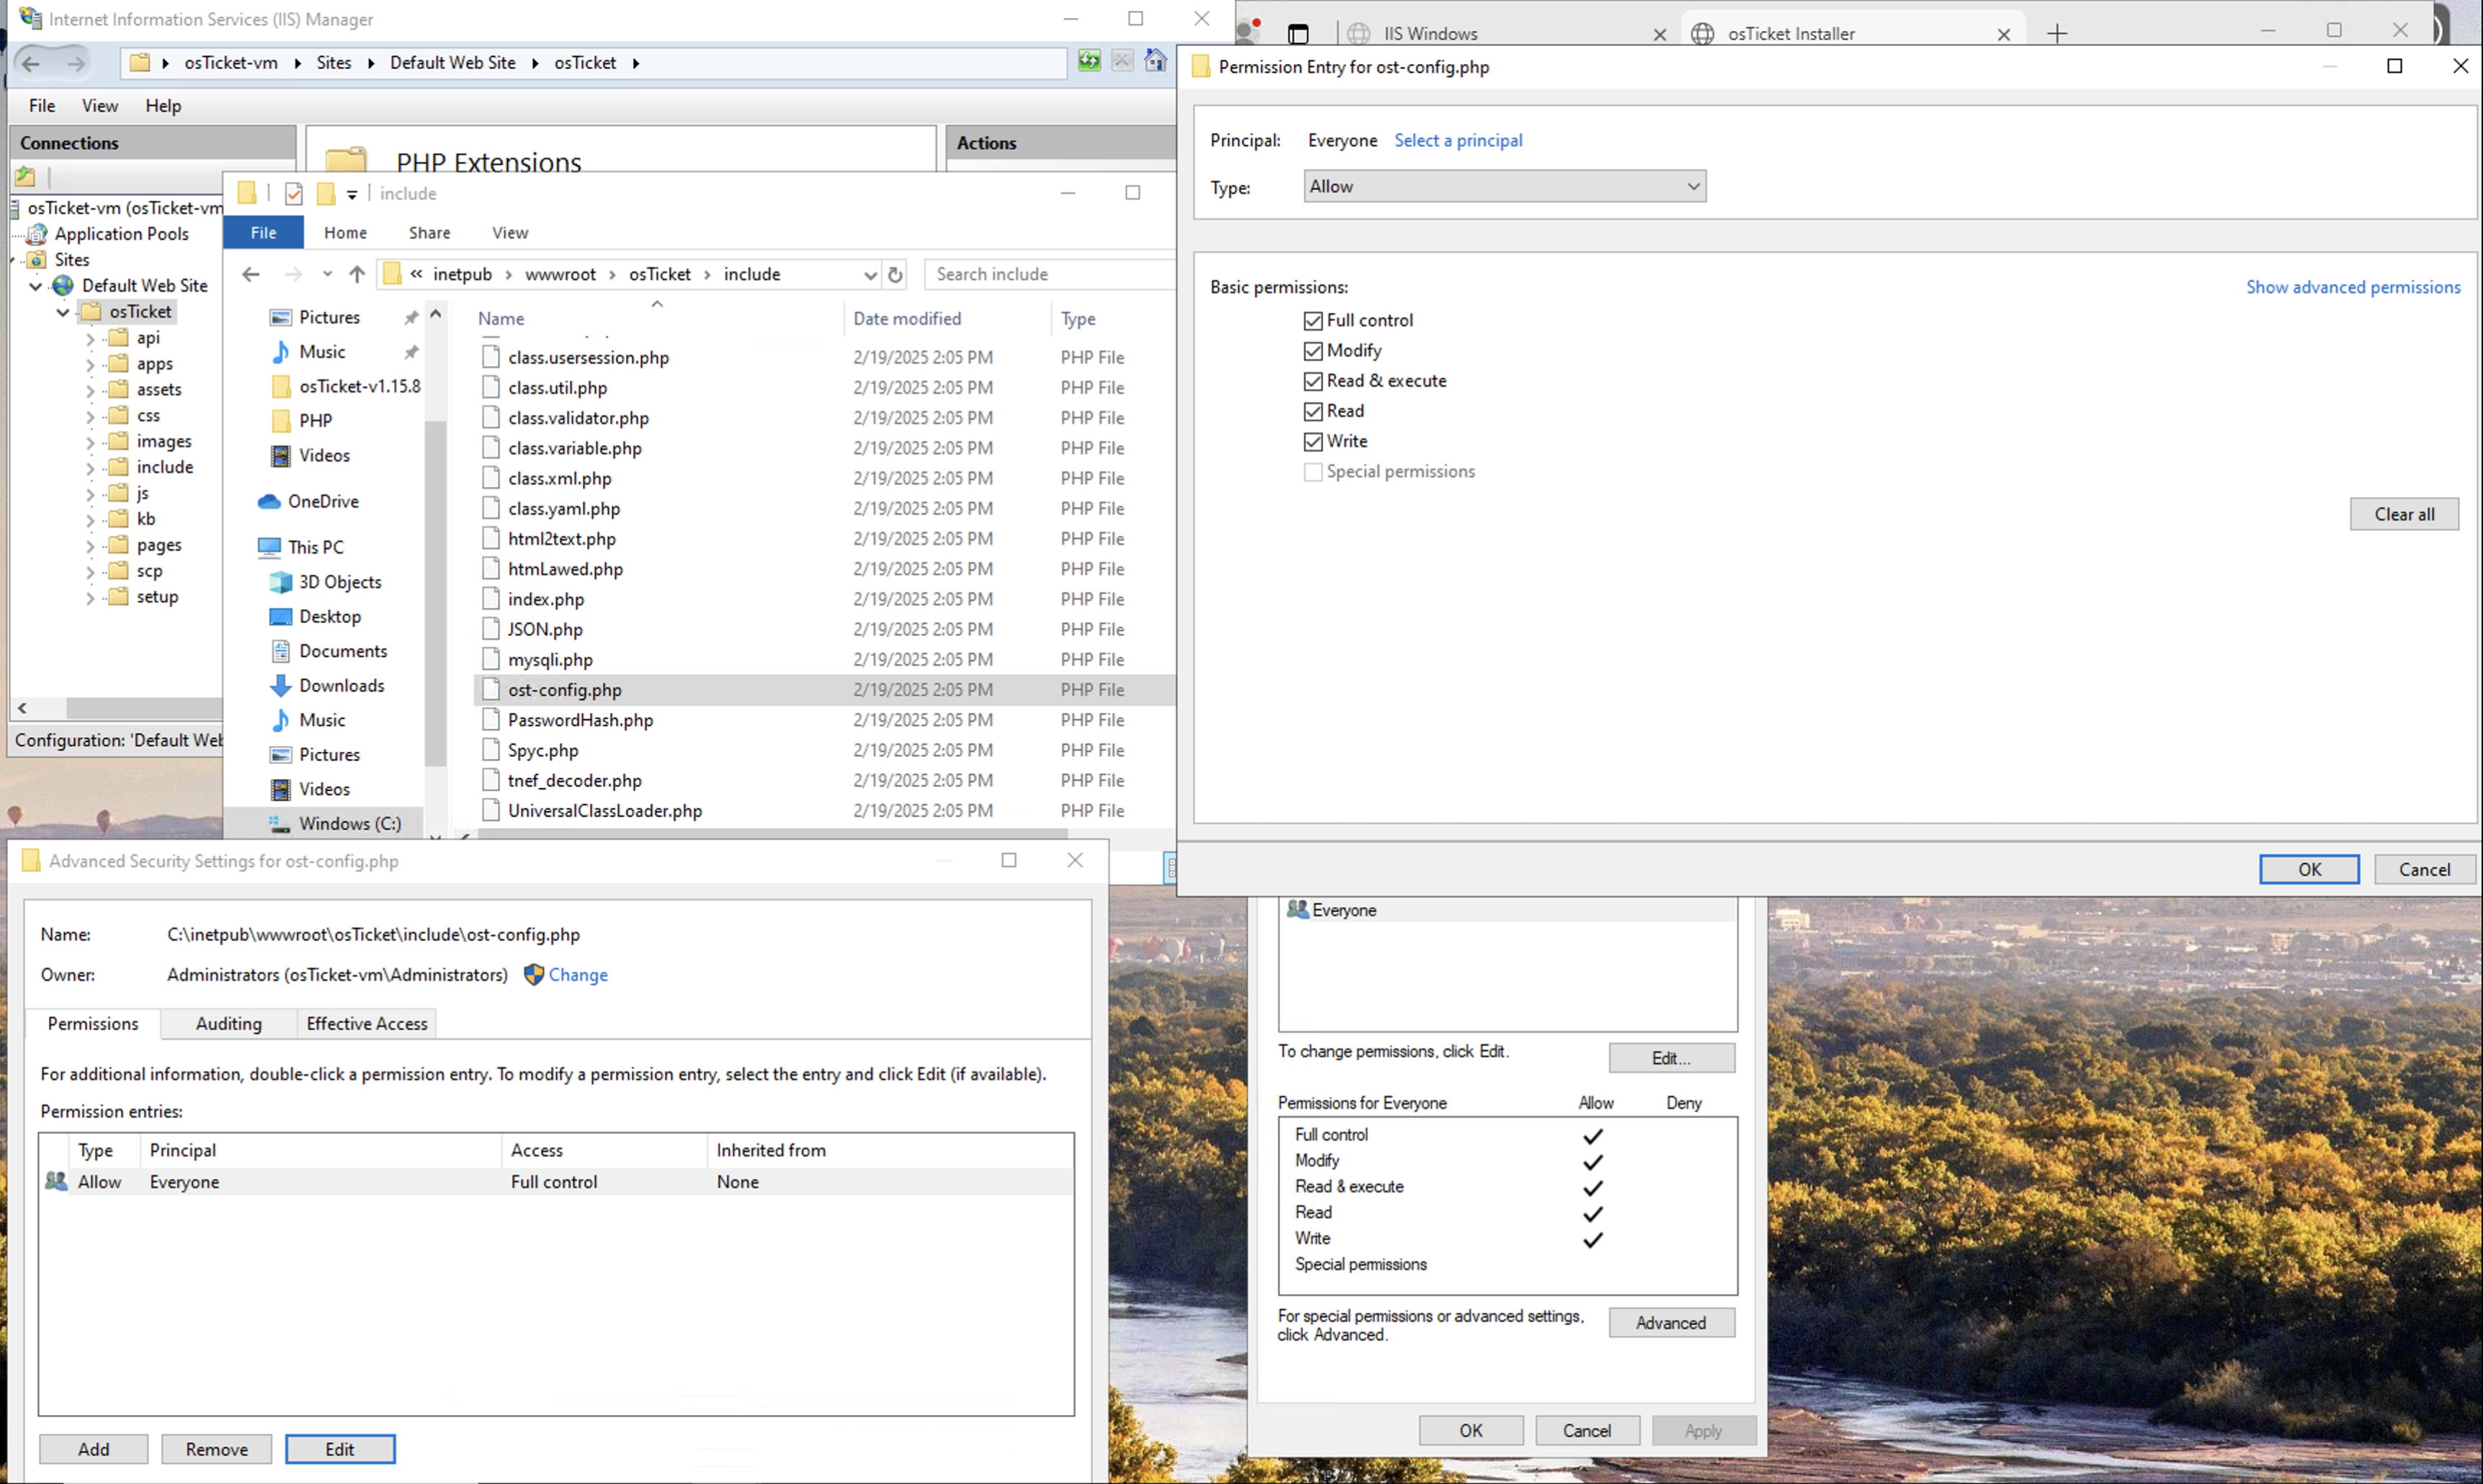Expand the scp folder node
Viewport: 2483px width, 1484px height.
click(90, 572)
